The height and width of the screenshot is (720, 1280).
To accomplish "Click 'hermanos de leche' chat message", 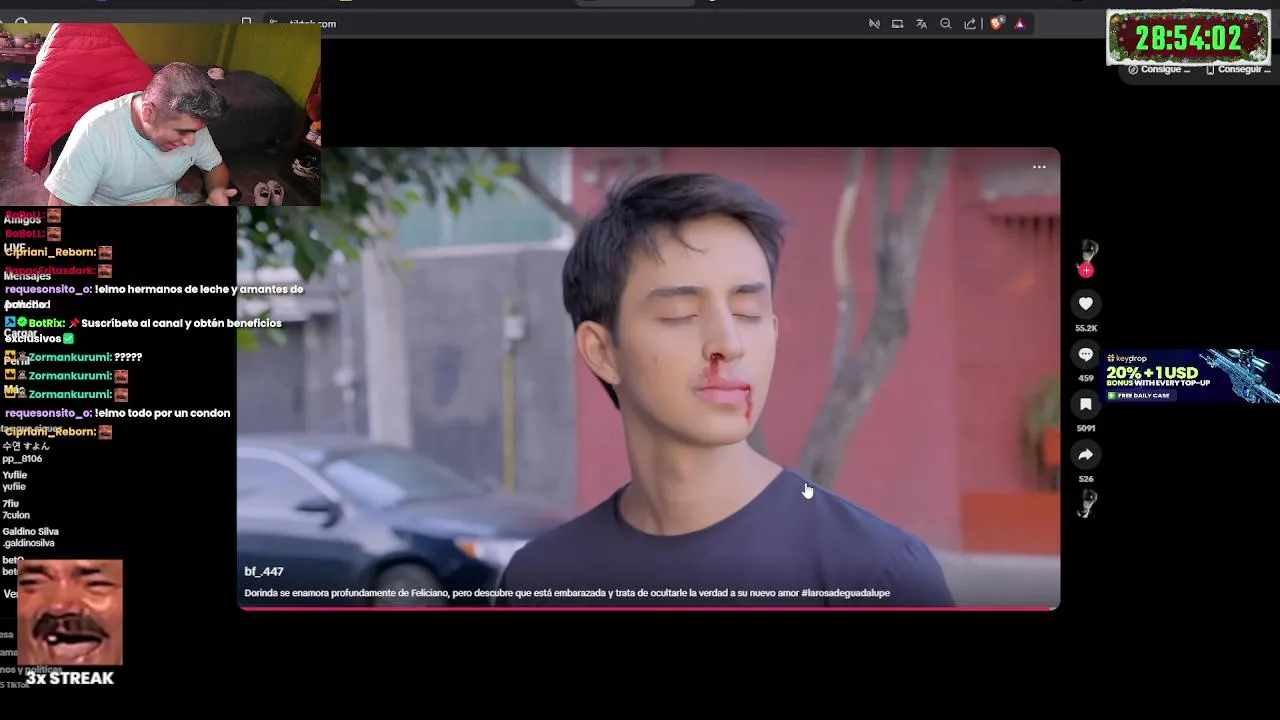I will 154,296.
